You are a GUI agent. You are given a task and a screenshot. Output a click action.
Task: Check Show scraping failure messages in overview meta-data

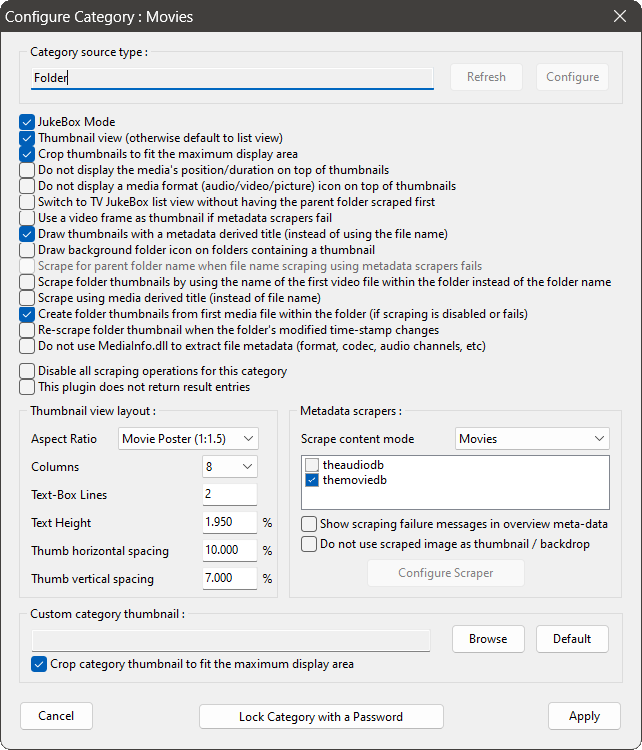tap(309, 524)
